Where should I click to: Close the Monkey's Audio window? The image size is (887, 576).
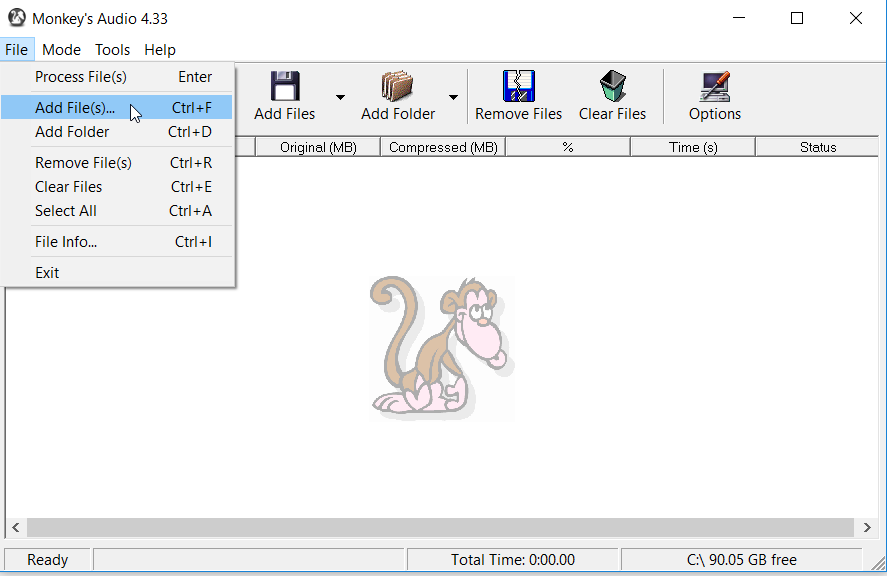tap(855, 18)
